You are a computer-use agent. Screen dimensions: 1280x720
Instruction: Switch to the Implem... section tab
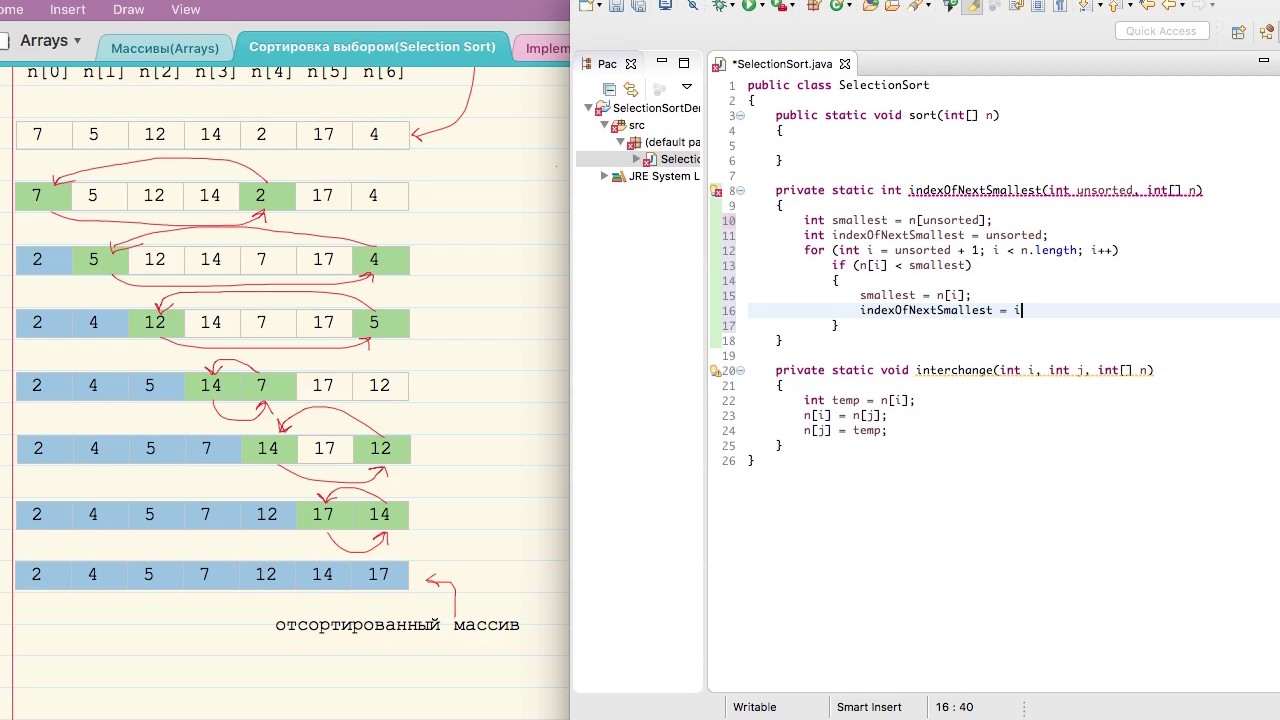[546, 48]
